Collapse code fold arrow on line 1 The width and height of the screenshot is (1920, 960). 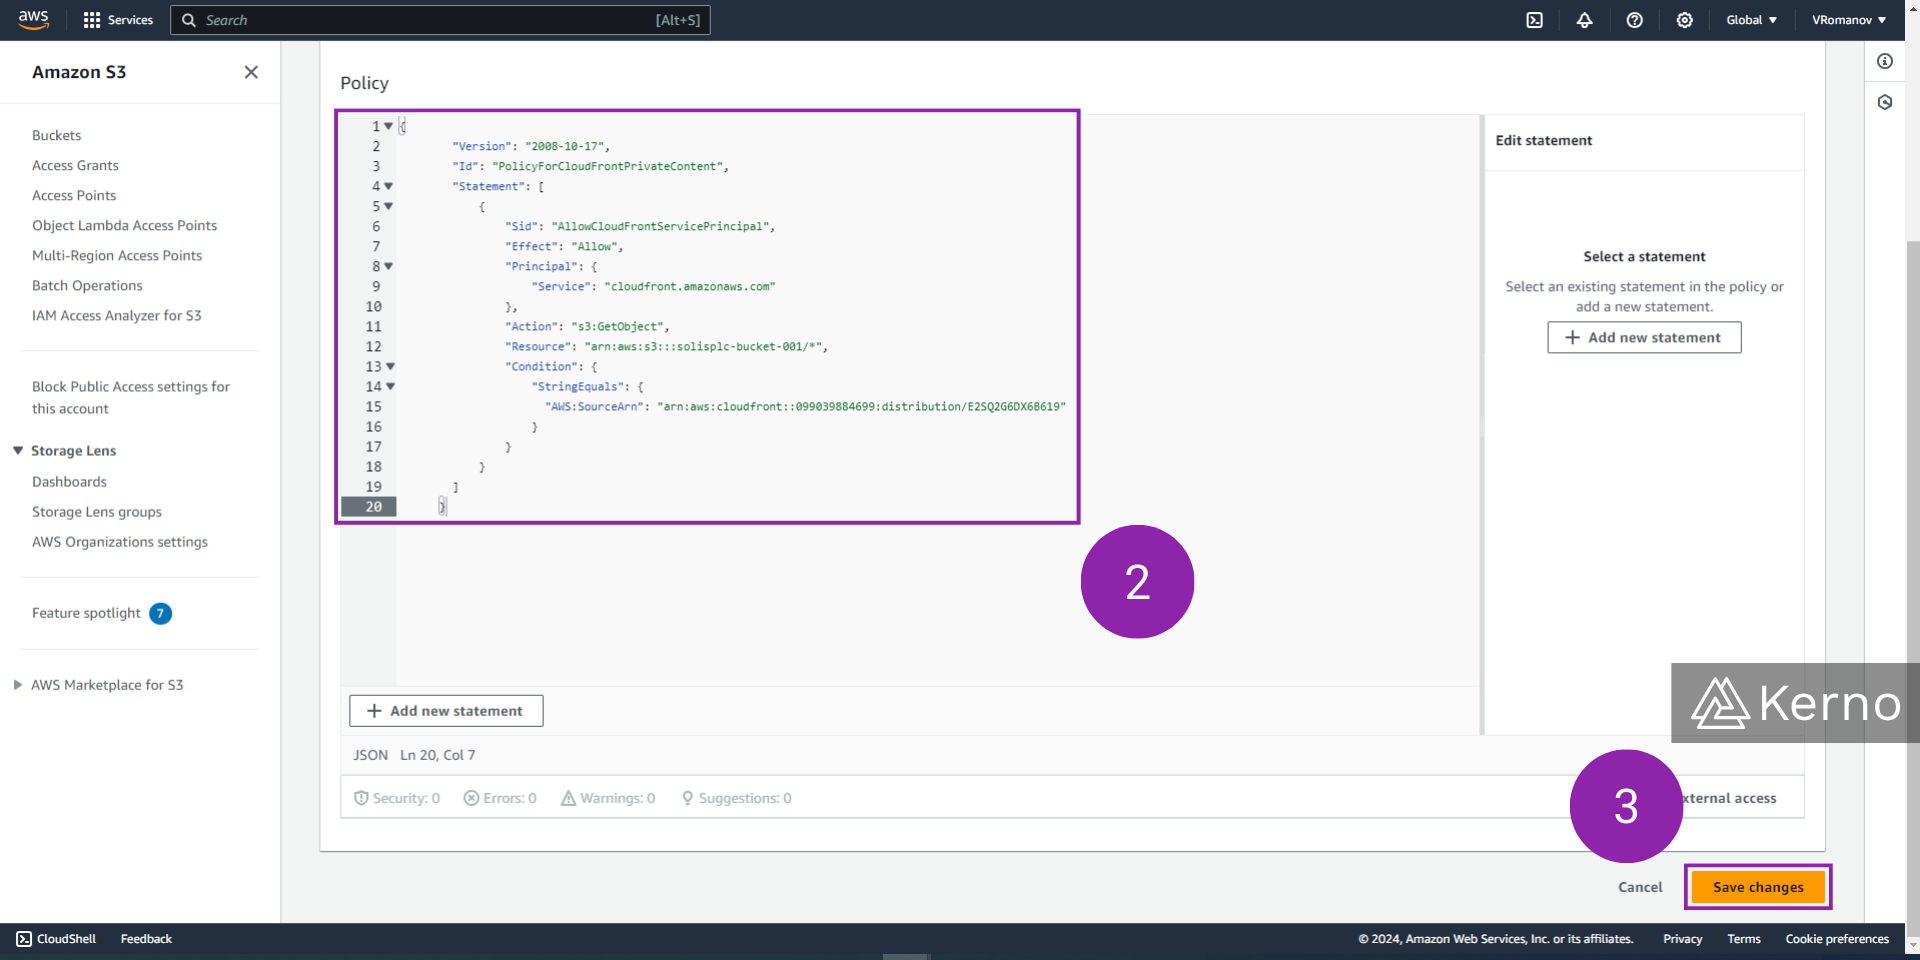coord(388,126)
